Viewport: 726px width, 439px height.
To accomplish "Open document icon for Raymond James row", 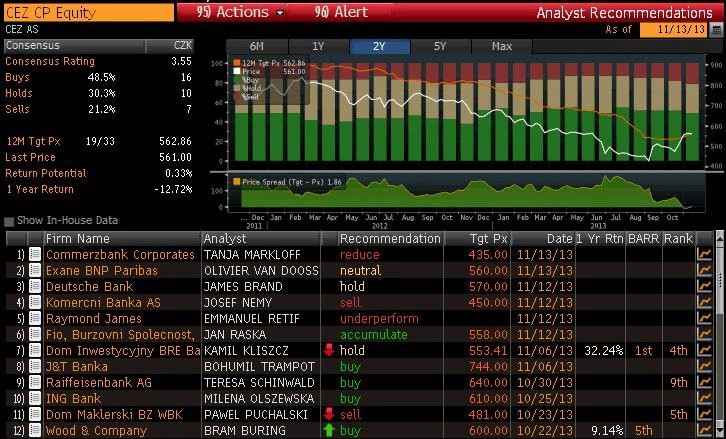I will (35, 319).
